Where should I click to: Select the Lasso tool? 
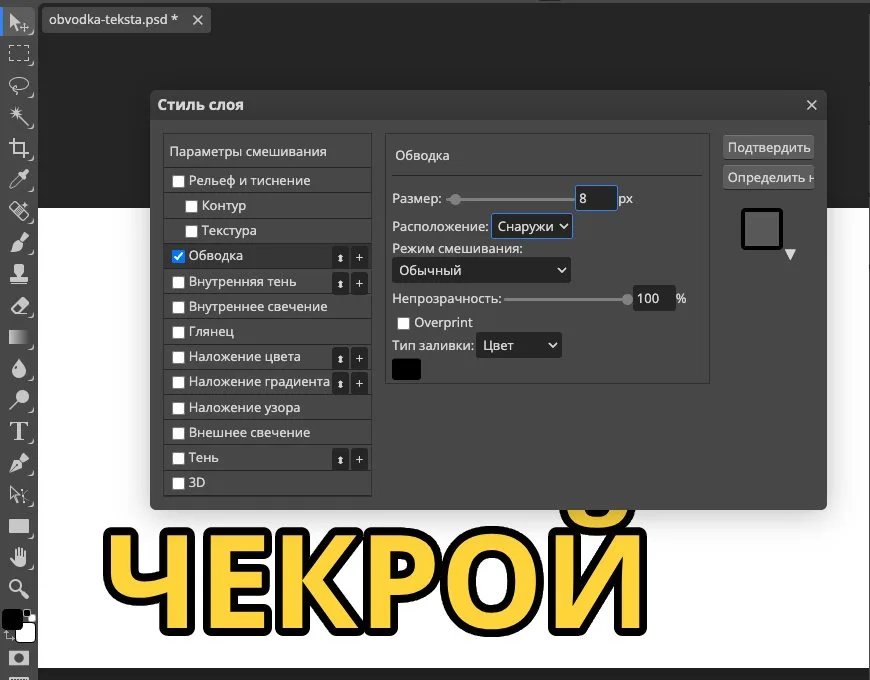18,85
